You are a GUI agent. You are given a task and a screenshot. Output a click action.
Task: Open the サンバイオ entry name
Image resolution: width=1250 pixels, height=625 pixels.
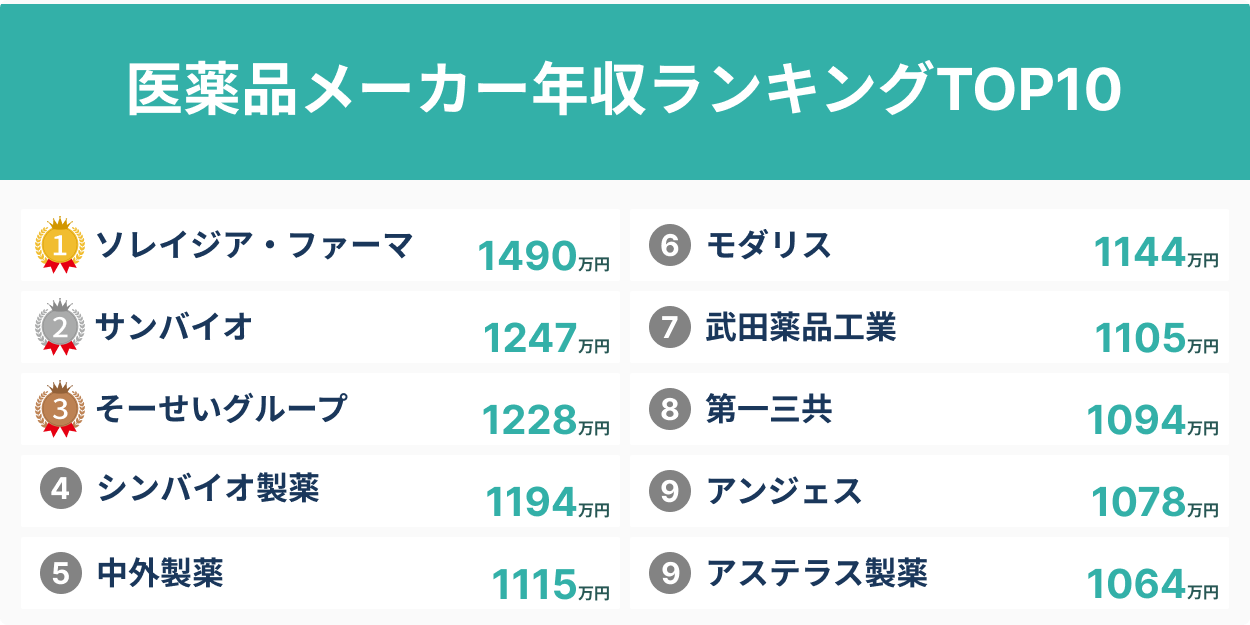click(x=173, y=327)
